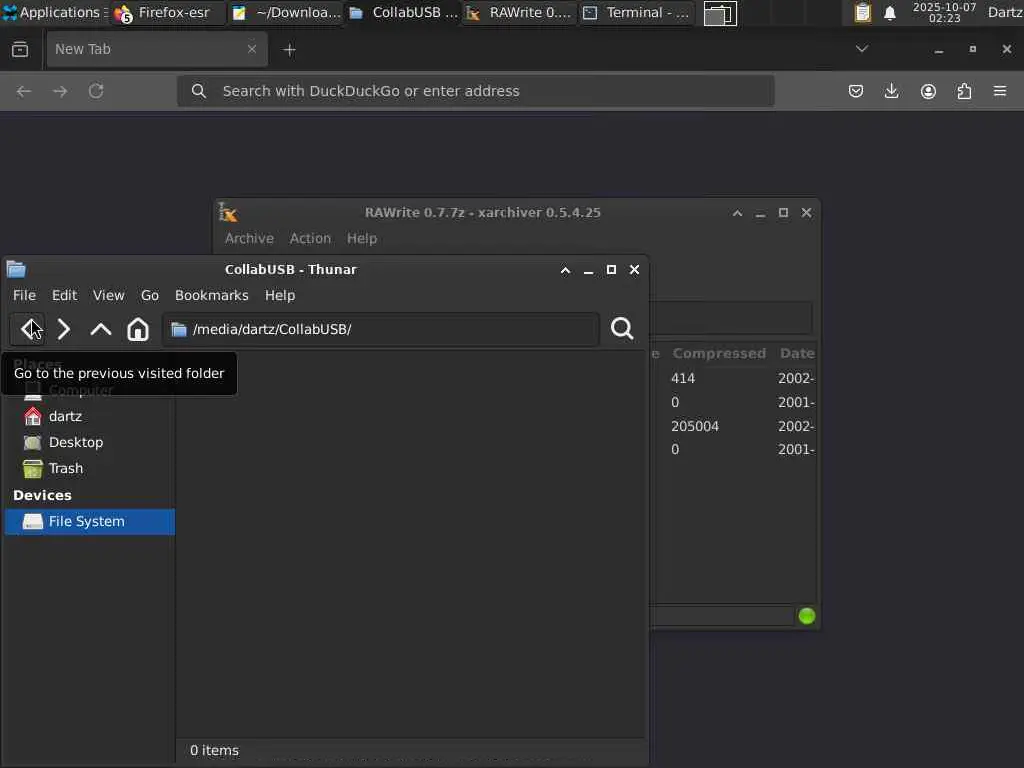This screenshot has height=768, width=1024.
Task: Click date and time clock 2025-10-07
Action: click(944, 12)
